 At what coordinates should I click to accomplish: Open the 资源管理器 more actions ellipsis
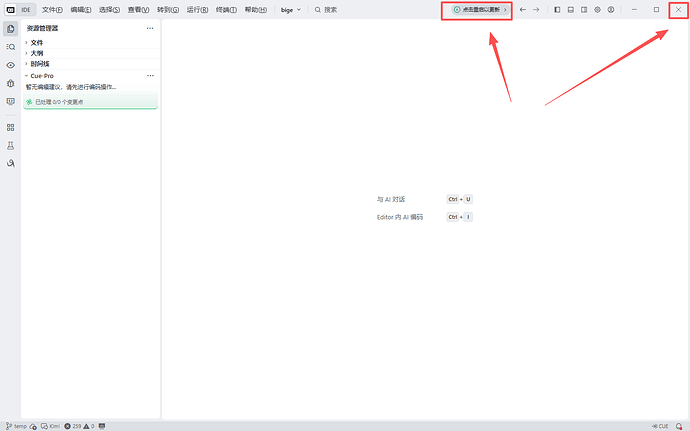150,28
